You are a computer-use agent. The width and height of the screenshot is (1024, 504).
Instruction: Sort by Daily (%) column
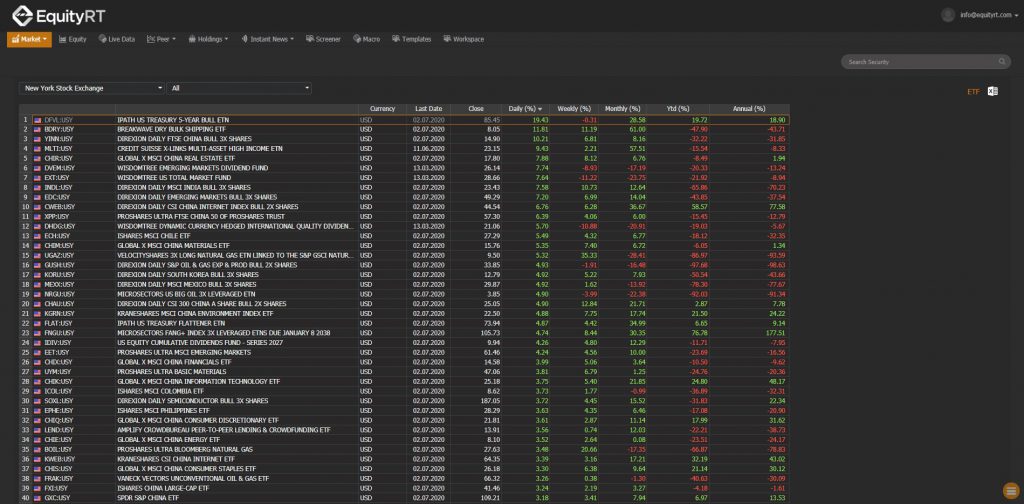(526, 109)
